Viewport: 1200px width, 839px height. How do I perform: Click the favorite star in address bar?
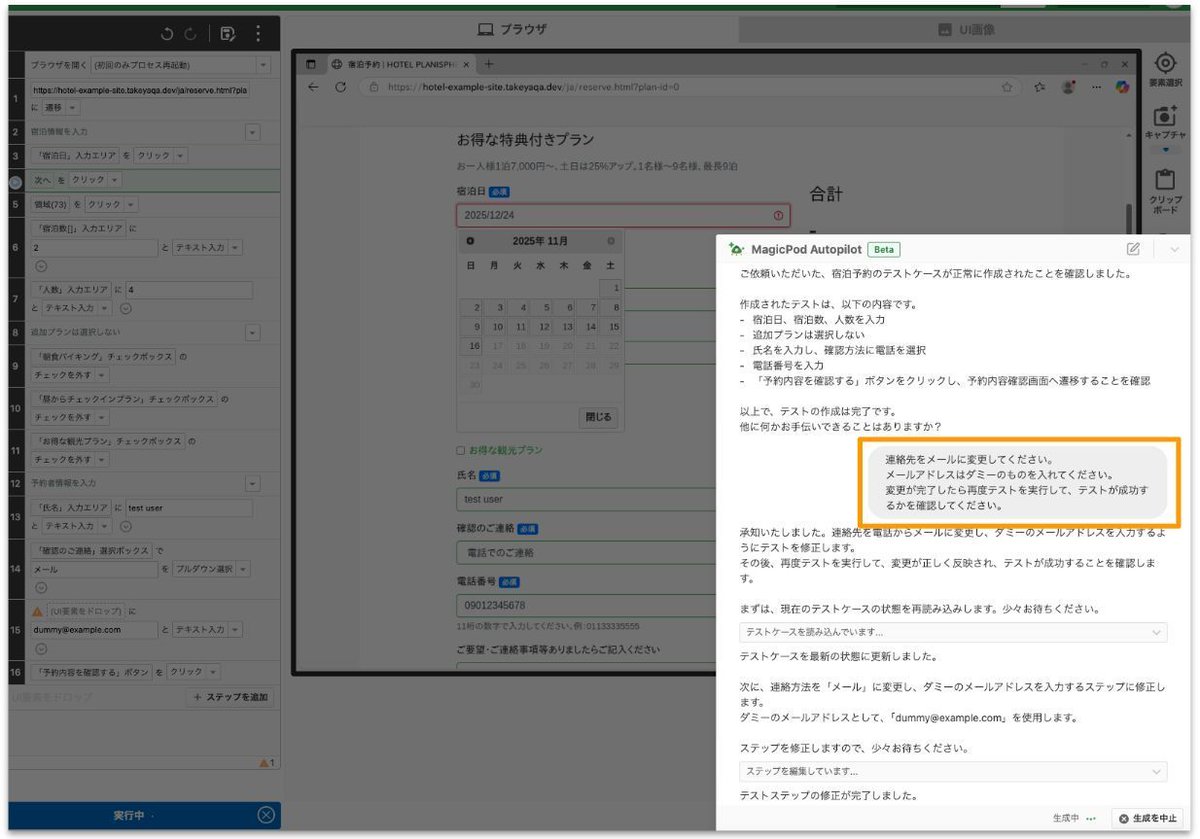[x=1006, y=87]
